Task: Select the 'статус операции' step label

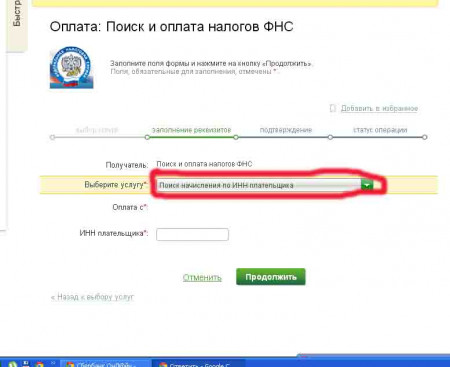Action: pyautogui.click(x=380, y=130)
